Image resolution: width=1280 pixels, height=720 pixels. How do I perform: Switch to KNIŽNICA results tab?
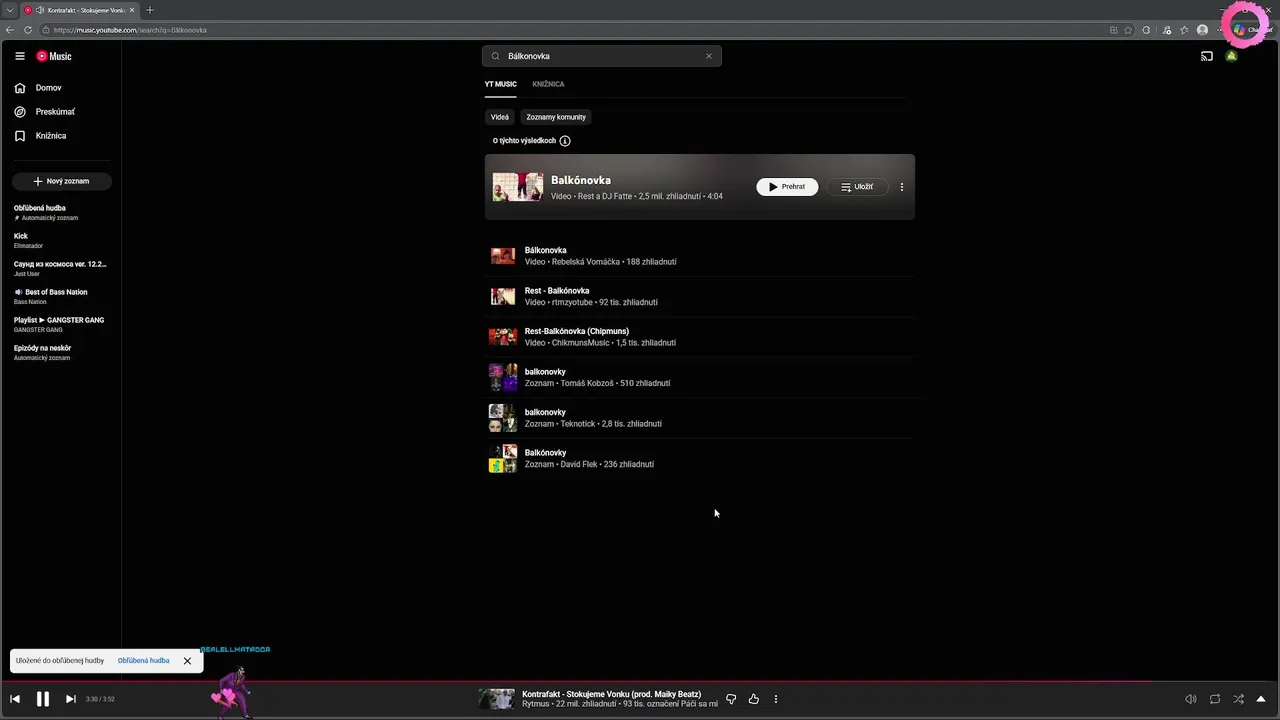(548, 84)
